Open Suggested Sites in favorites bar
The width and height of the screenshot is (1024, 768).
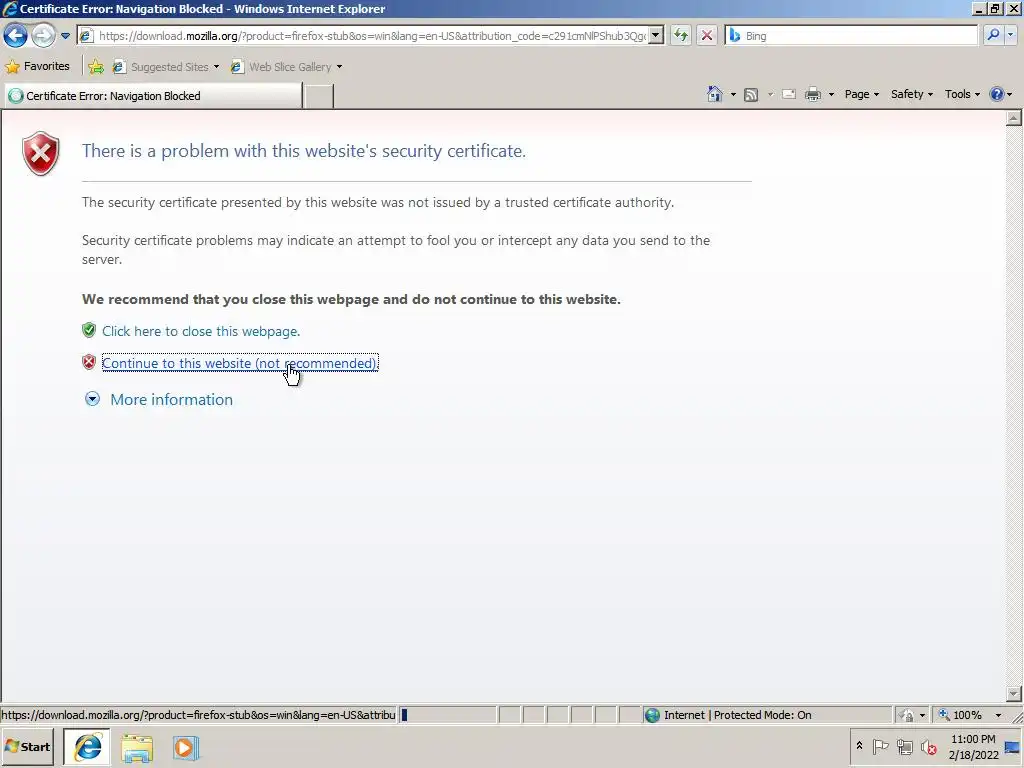point(166,67)
